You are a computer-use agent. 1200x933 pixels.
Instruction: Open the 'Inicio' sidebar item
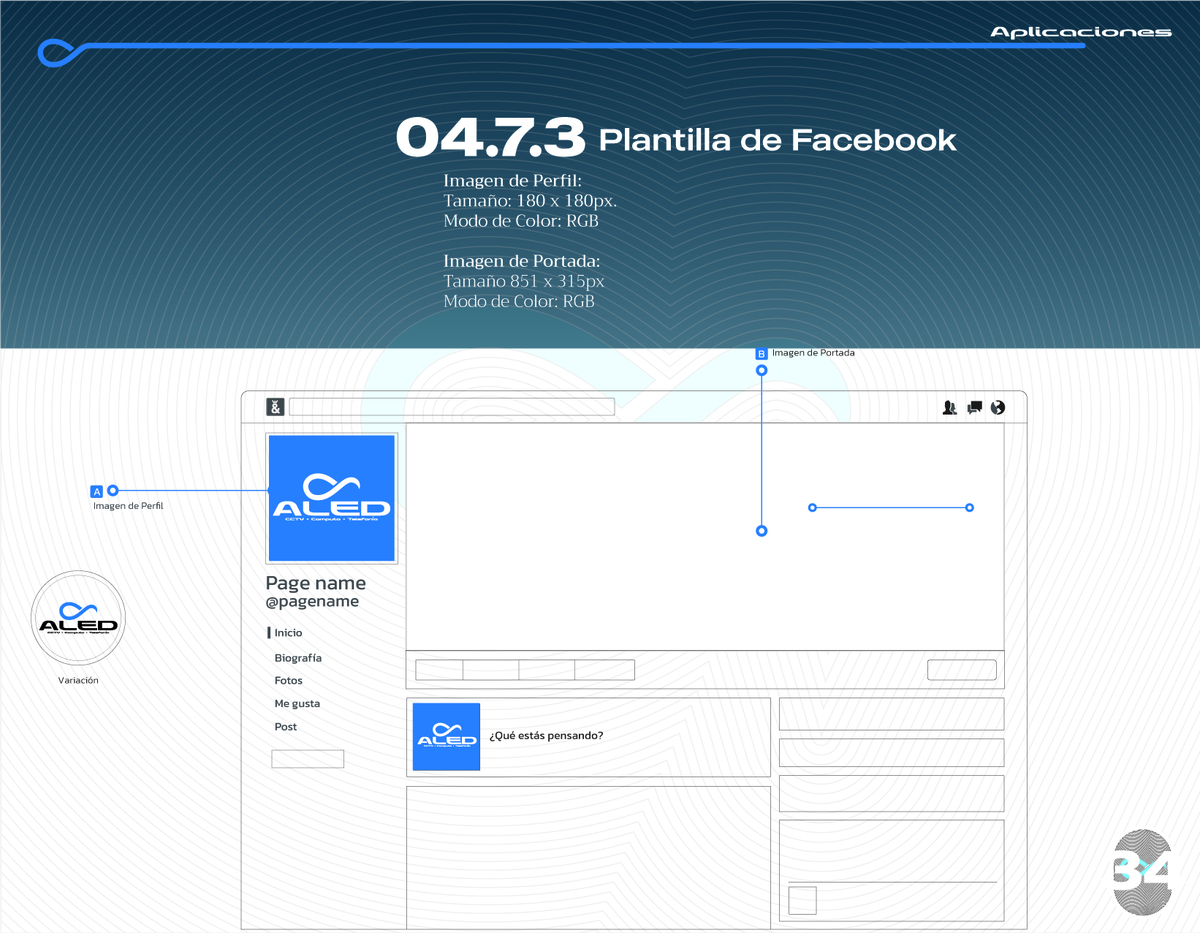click(x=288, y=633)
